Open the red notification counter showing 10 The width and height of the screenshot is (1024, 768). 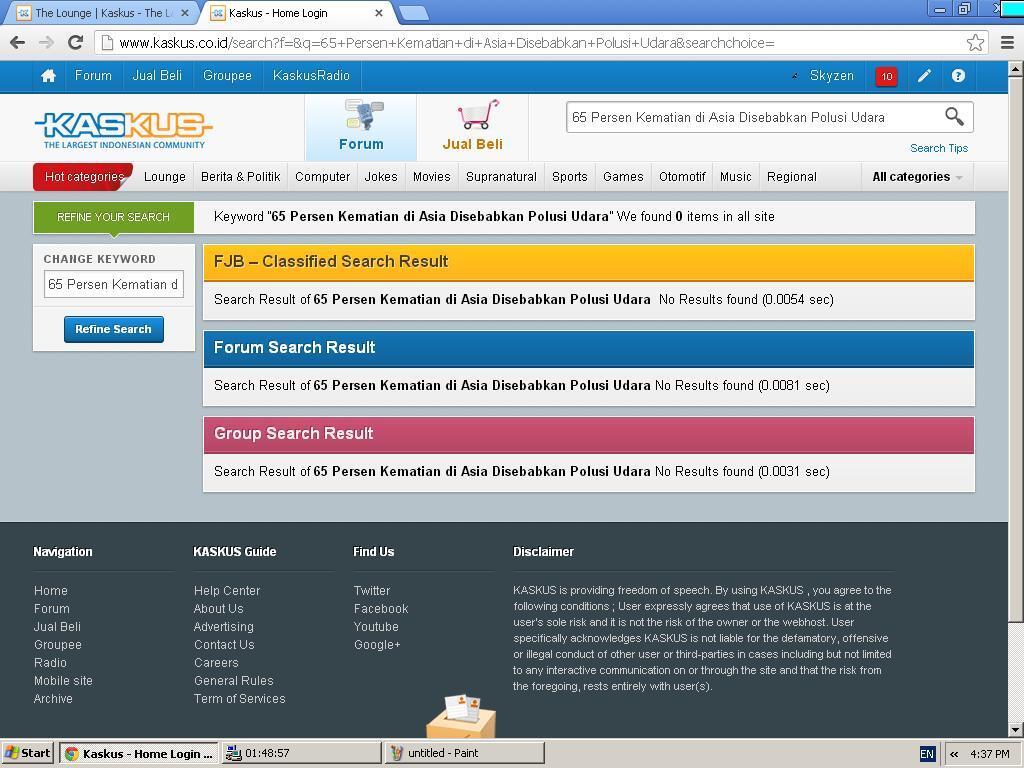(x=886, y=76)
